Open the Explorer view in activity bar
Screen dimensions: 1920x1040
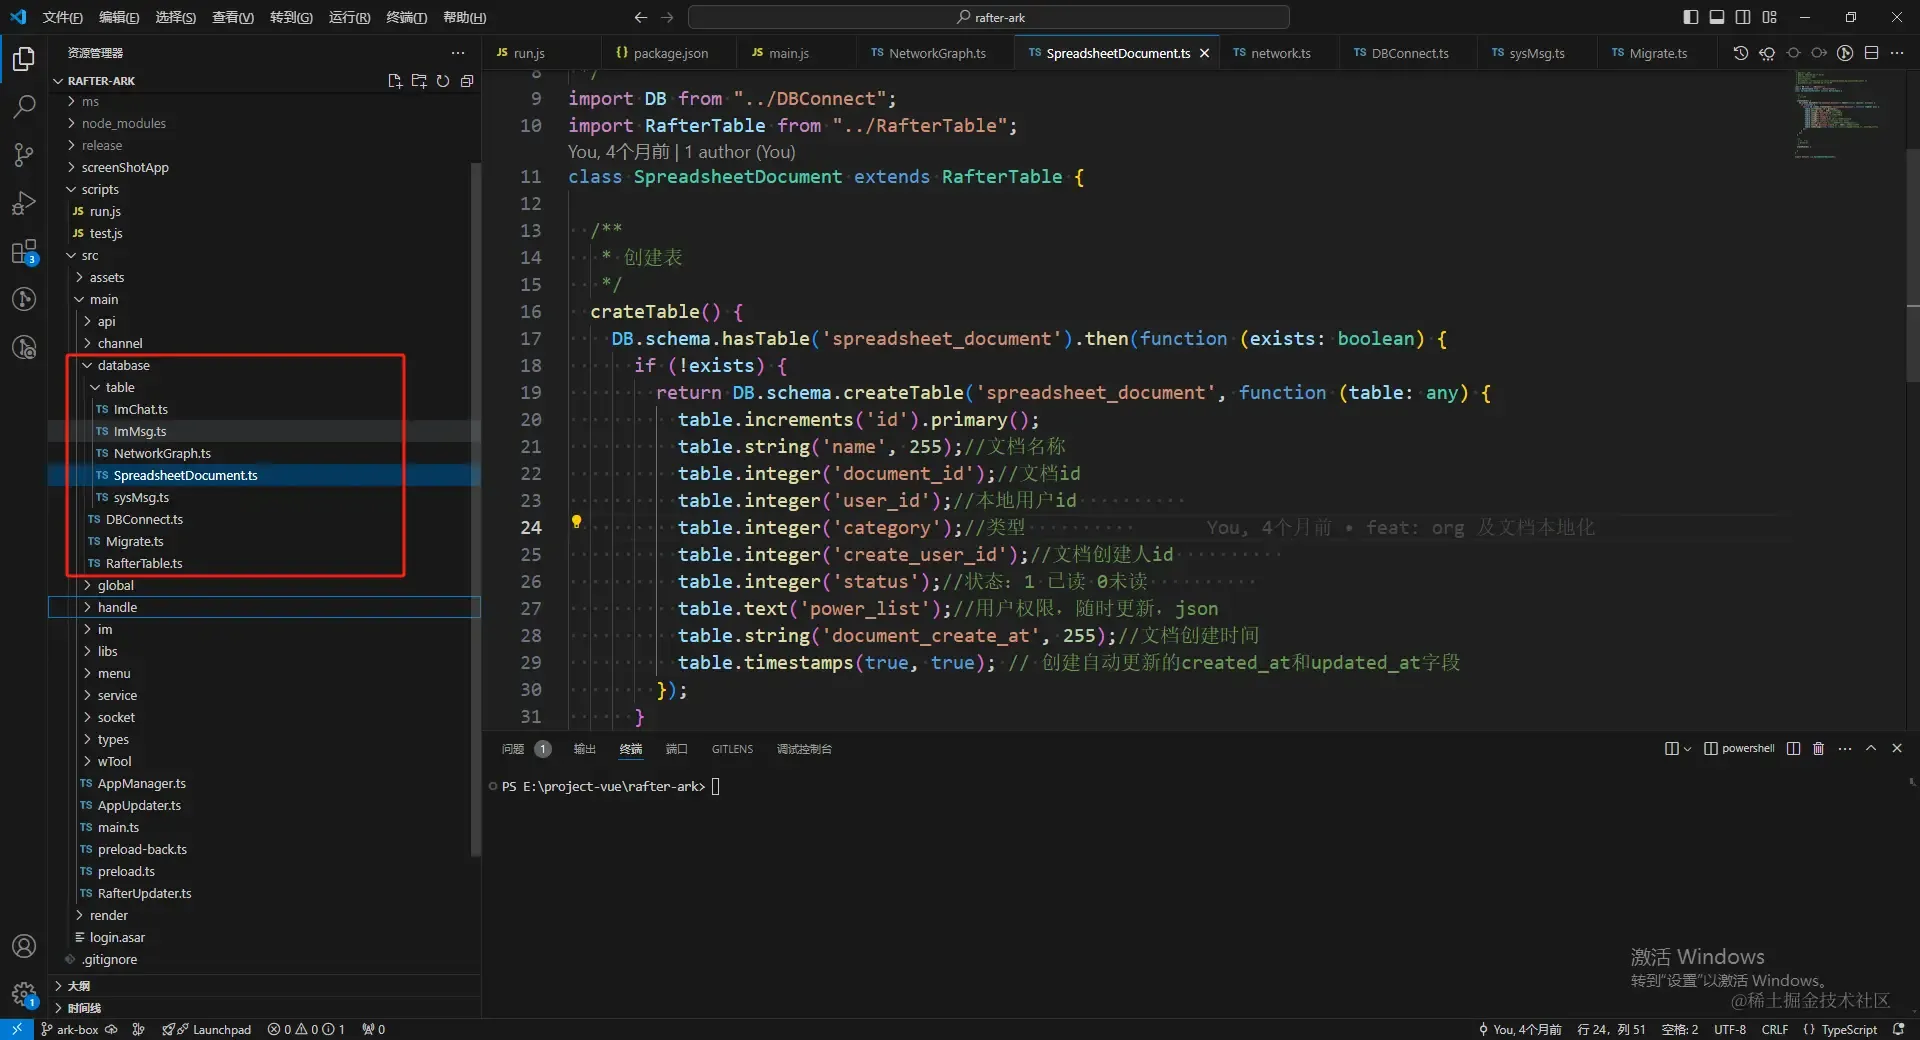(24, 59)
